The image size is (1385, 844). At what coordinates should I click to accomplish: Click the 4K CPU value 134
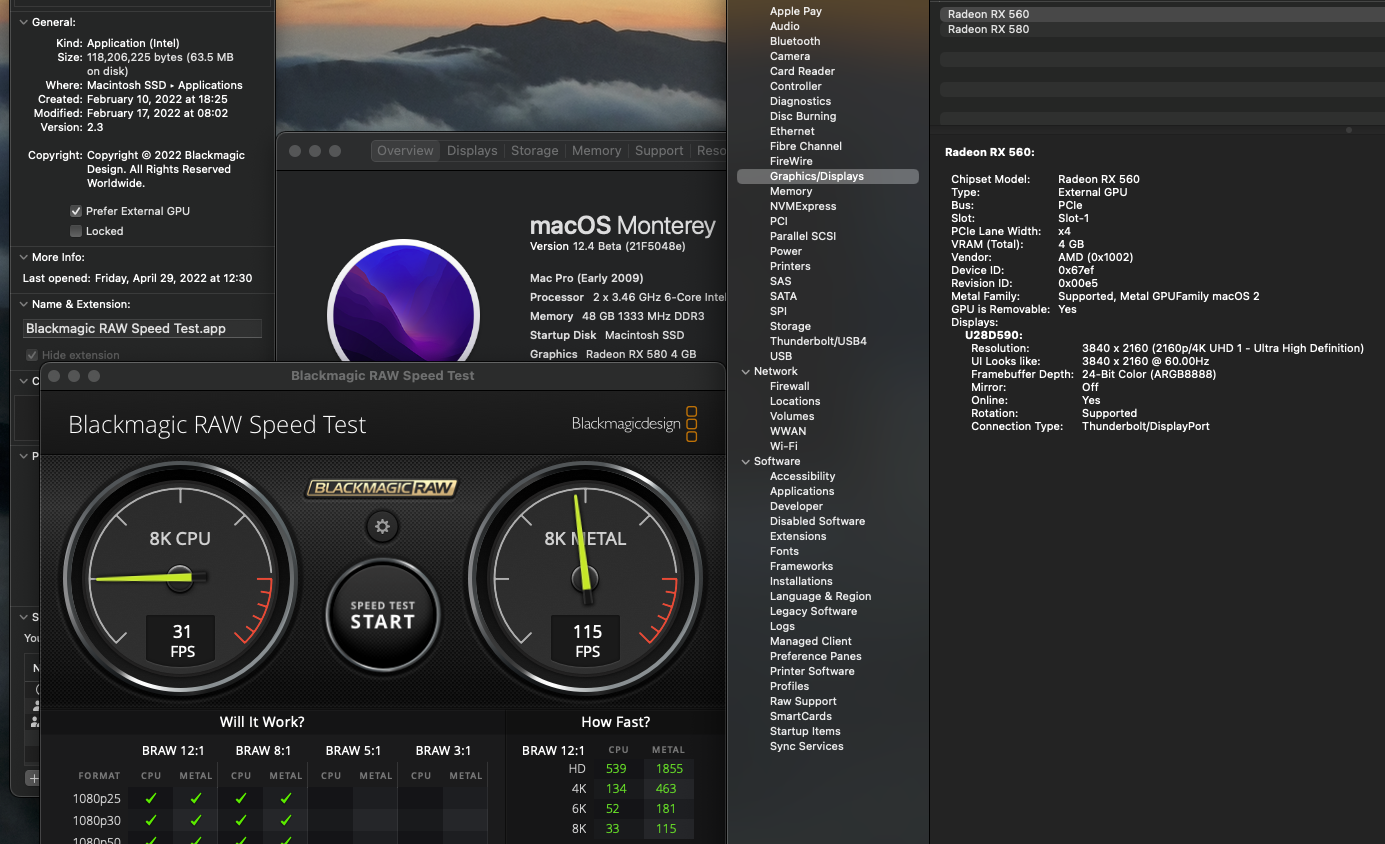point(618,788)
